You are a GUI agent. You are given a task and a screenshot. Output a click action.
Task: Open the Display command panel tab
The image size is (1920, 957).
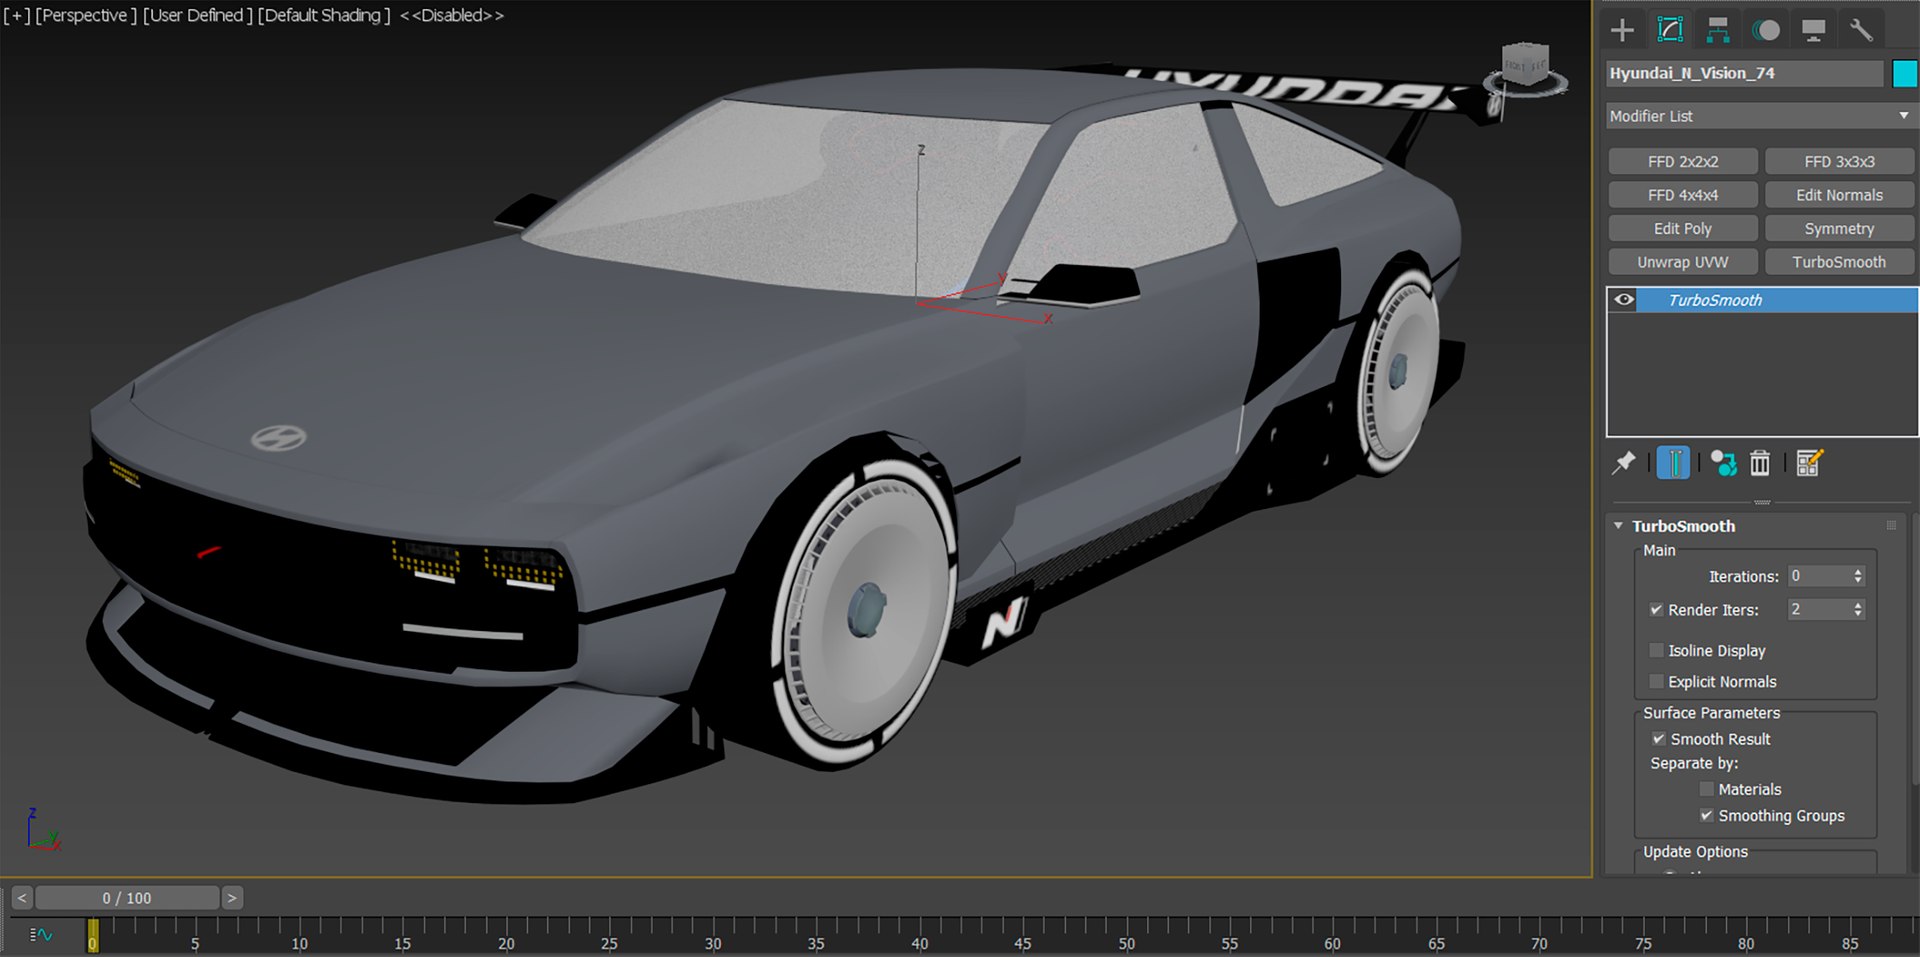[x=1813, y=30]
